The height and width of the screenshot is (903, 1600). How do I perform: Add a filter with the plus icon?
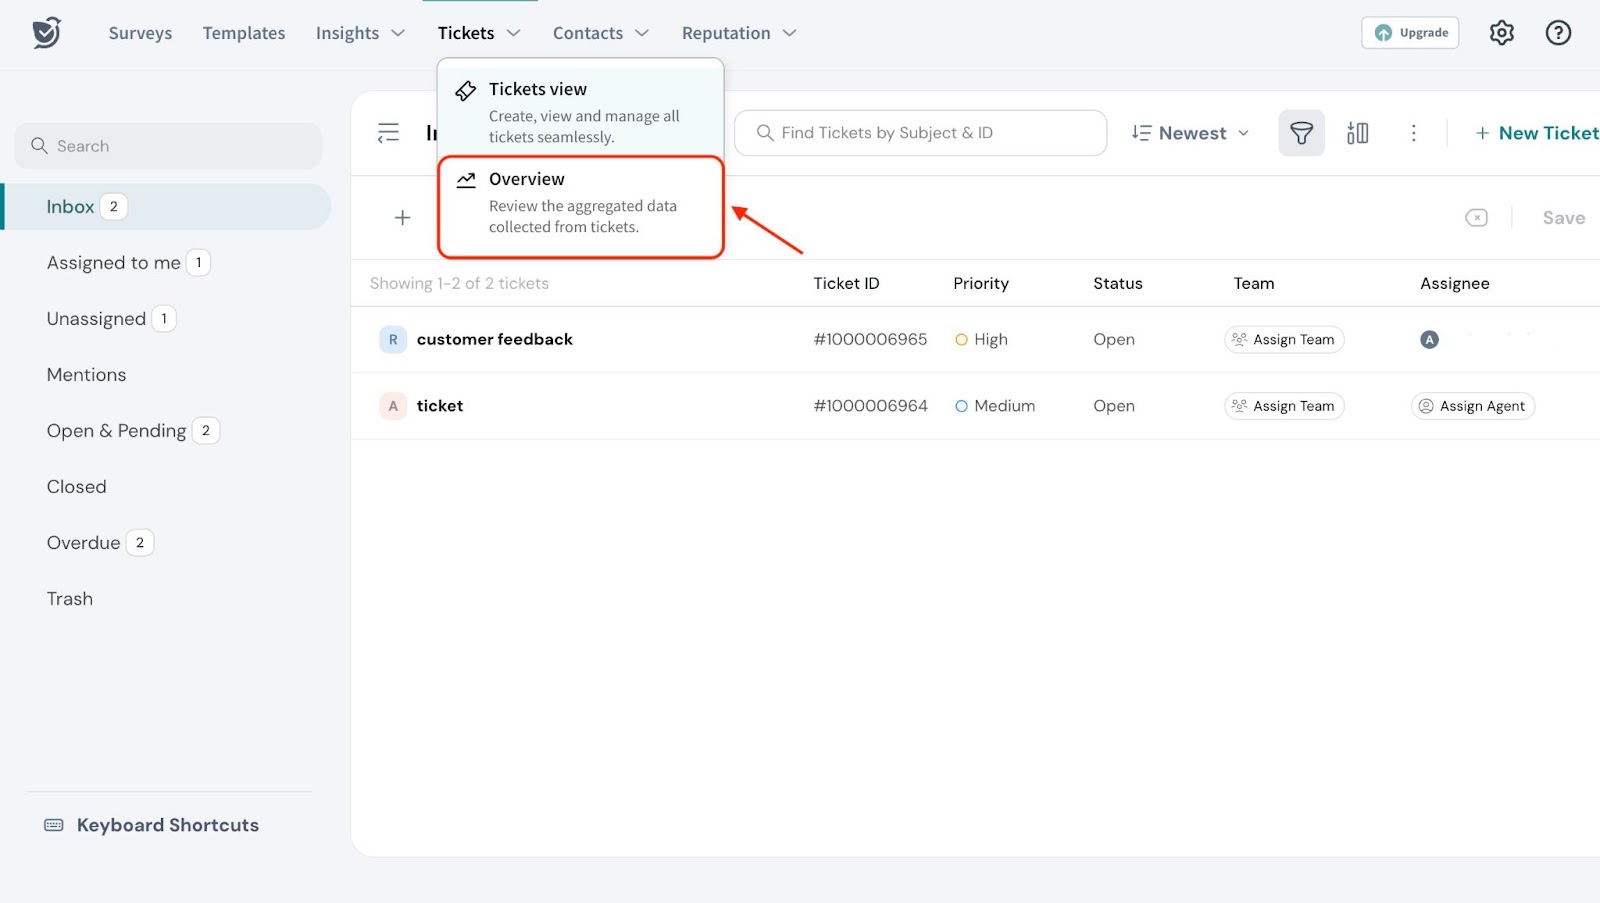402,218
